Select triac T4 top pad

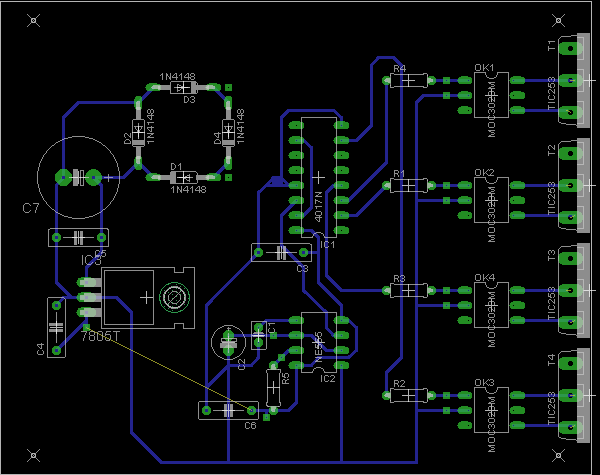(x=571, y=363)
